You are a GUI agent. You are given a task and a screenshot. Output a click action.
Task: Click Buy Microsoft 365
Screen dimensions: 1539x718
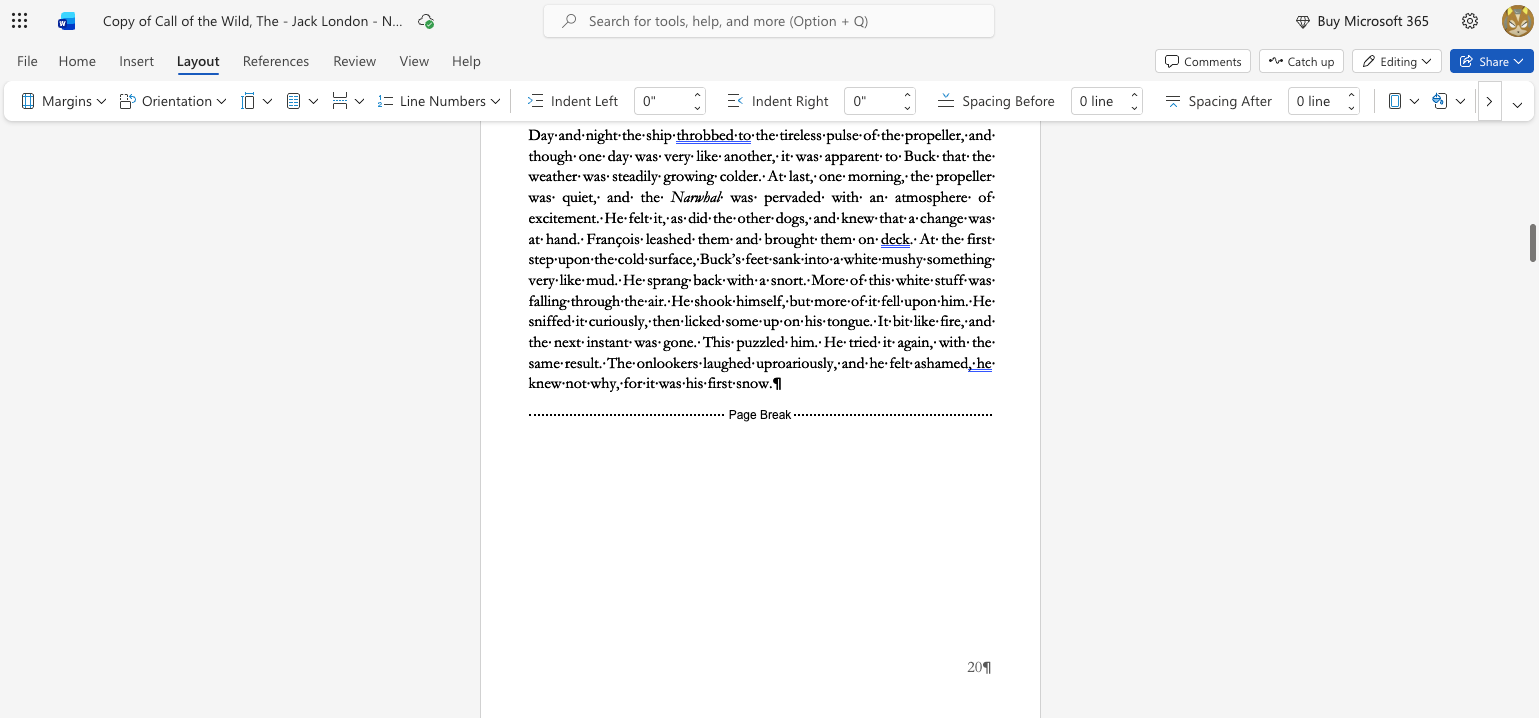[x=1362, y=21]
